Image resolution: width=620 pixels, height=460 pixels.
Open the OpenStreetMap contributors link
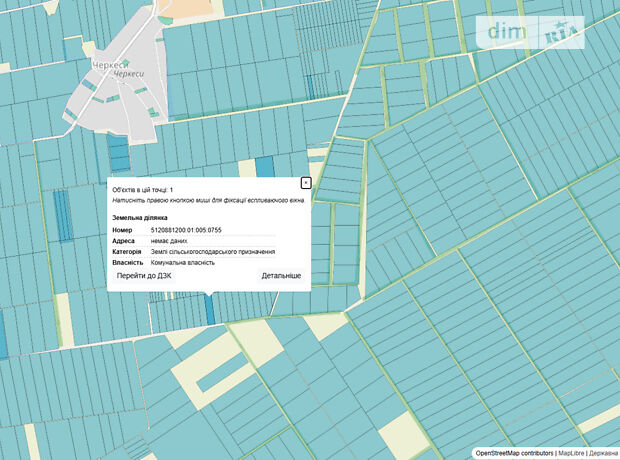tap(513, 453)
